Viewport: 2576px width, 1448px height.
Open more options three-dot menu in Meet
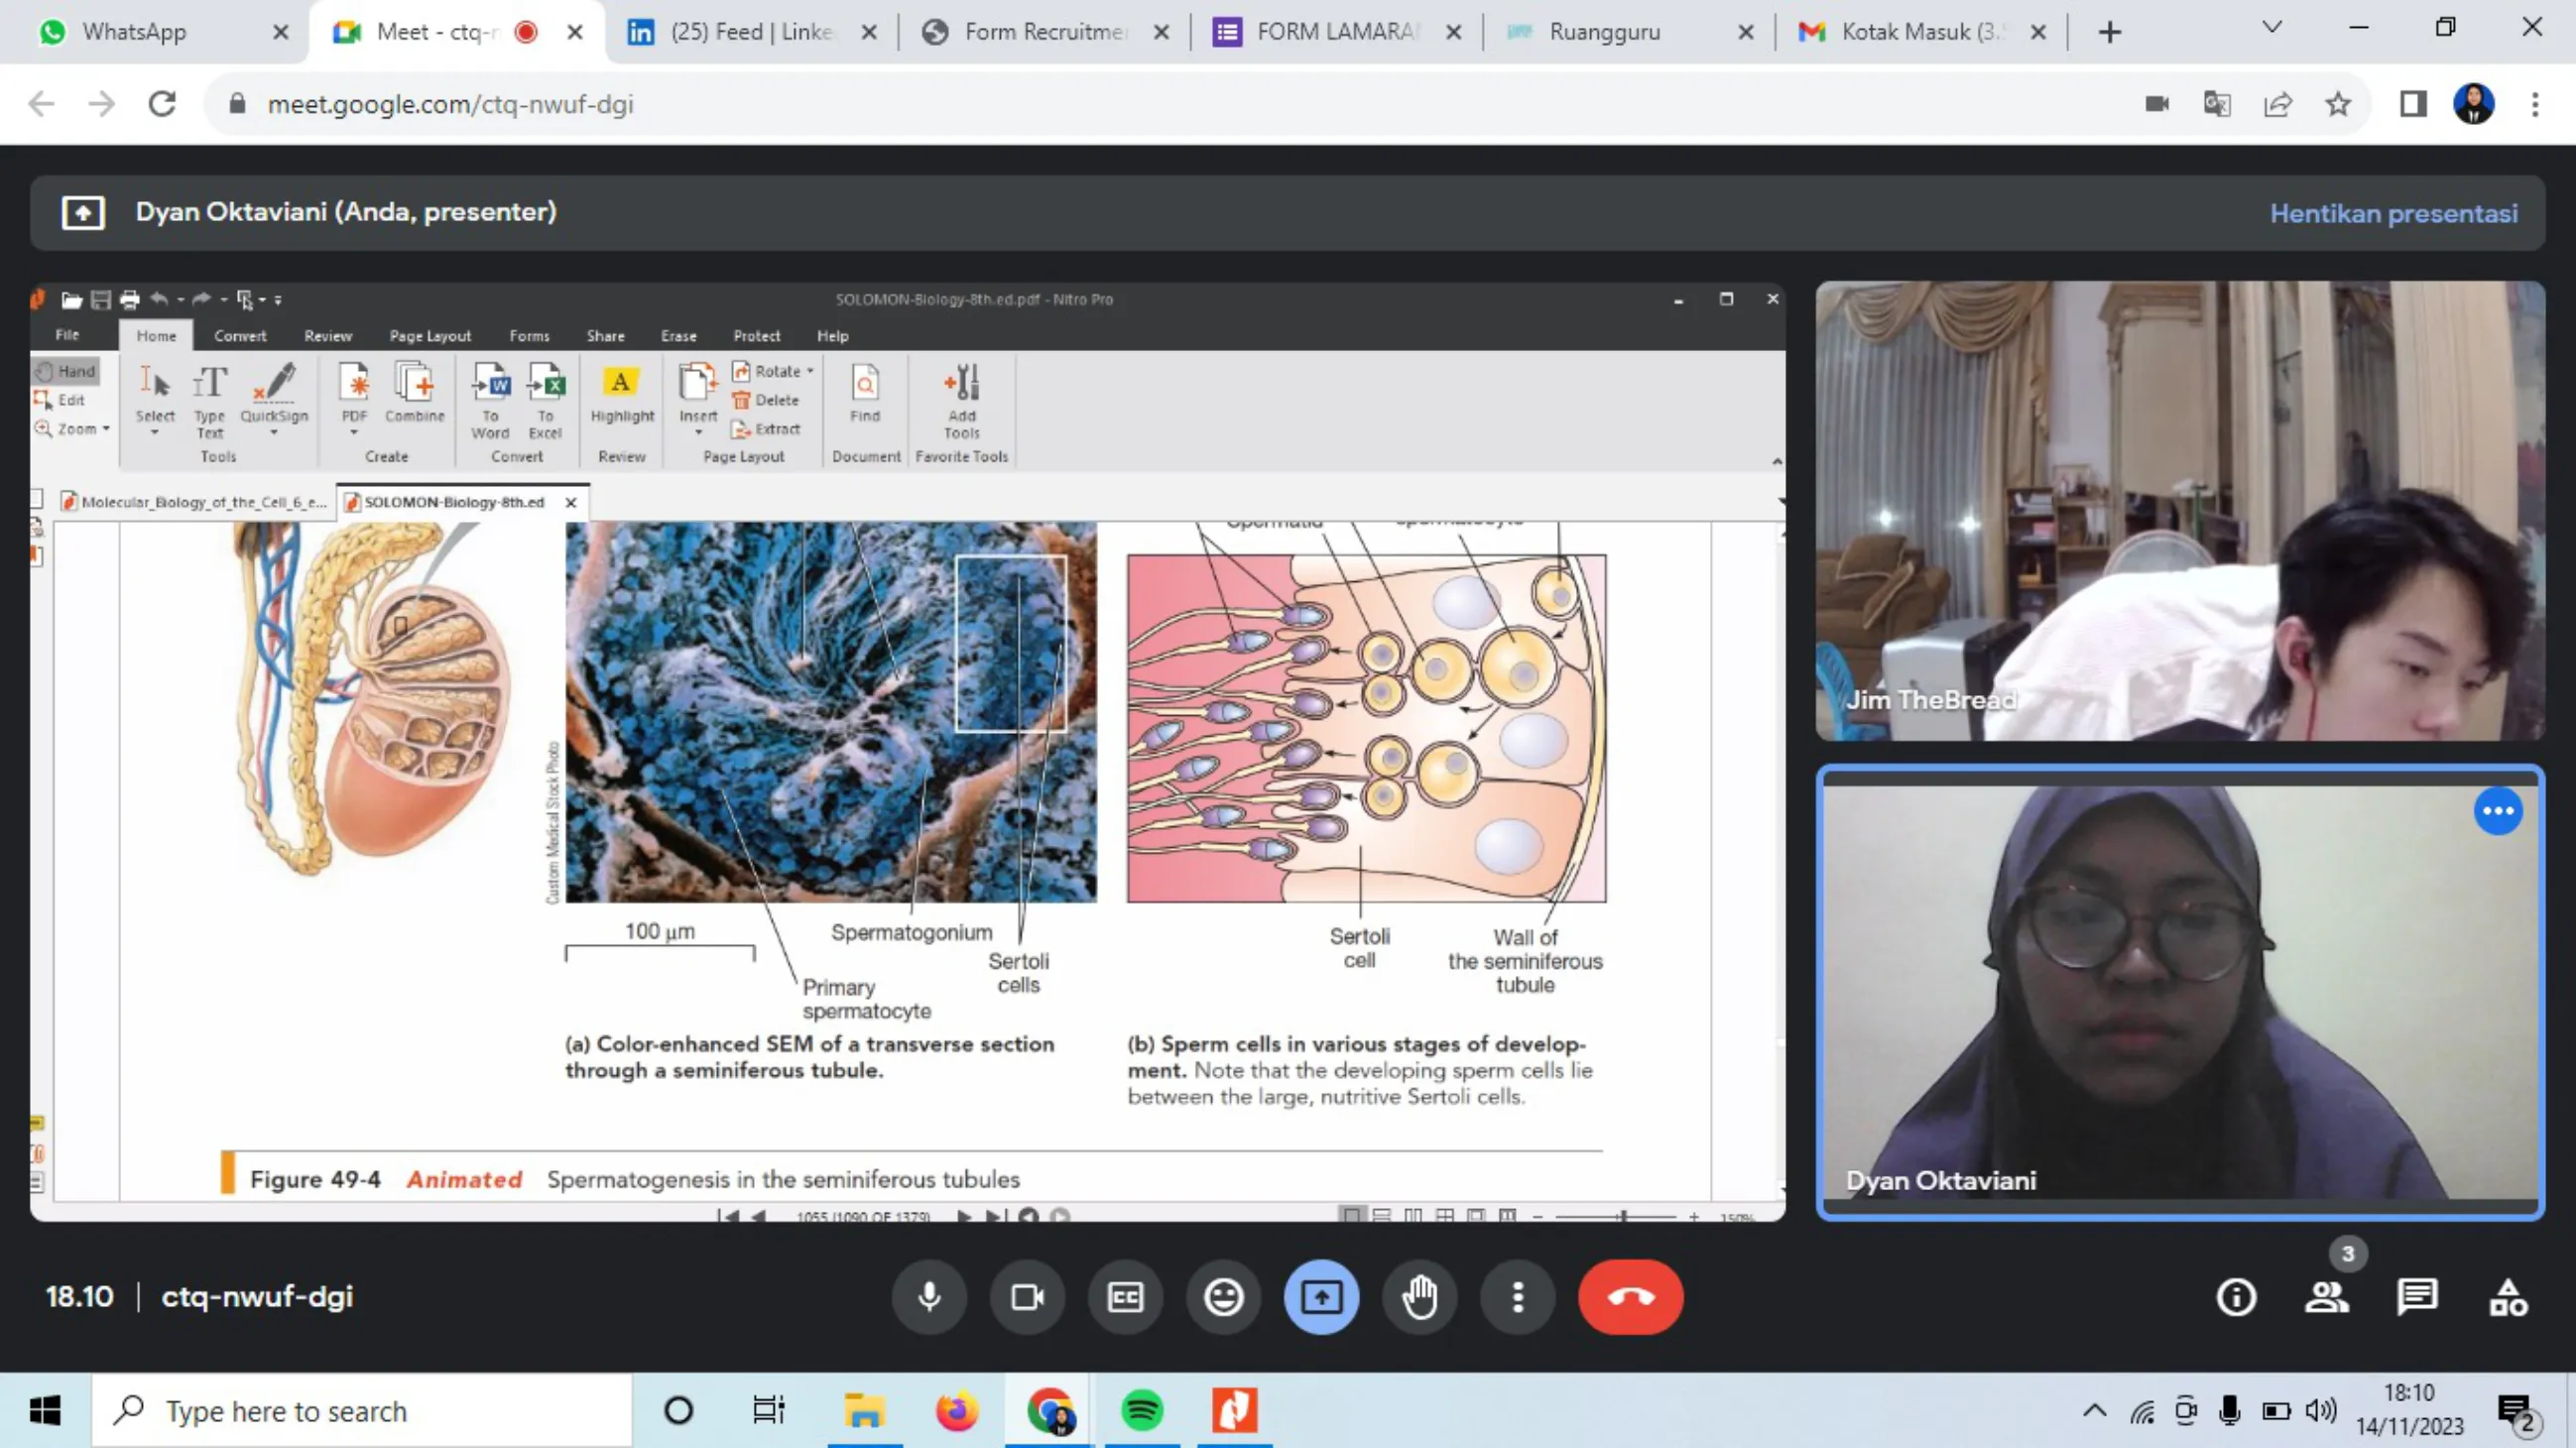[x=1517, y=1297]
